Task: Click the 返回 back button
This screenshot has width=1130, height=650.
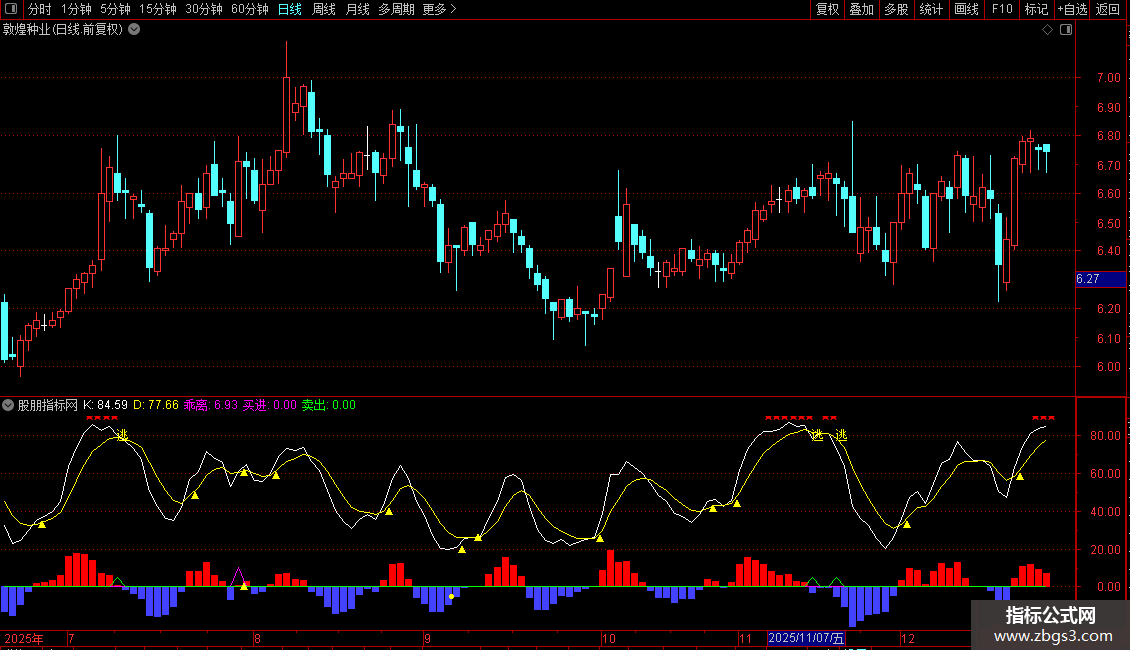Action: tap(1108, 9)
